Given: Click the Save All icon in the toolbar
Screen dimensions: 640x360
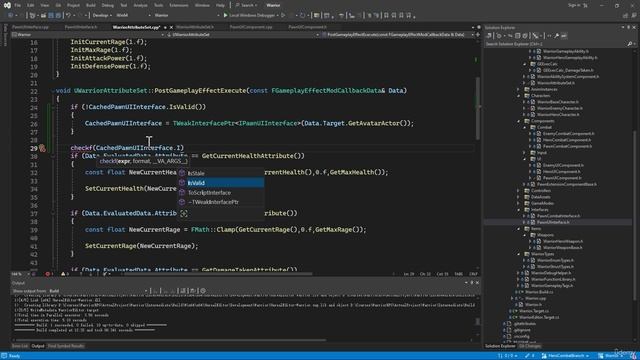Looking at the screenshot, I should coord(59,16).
